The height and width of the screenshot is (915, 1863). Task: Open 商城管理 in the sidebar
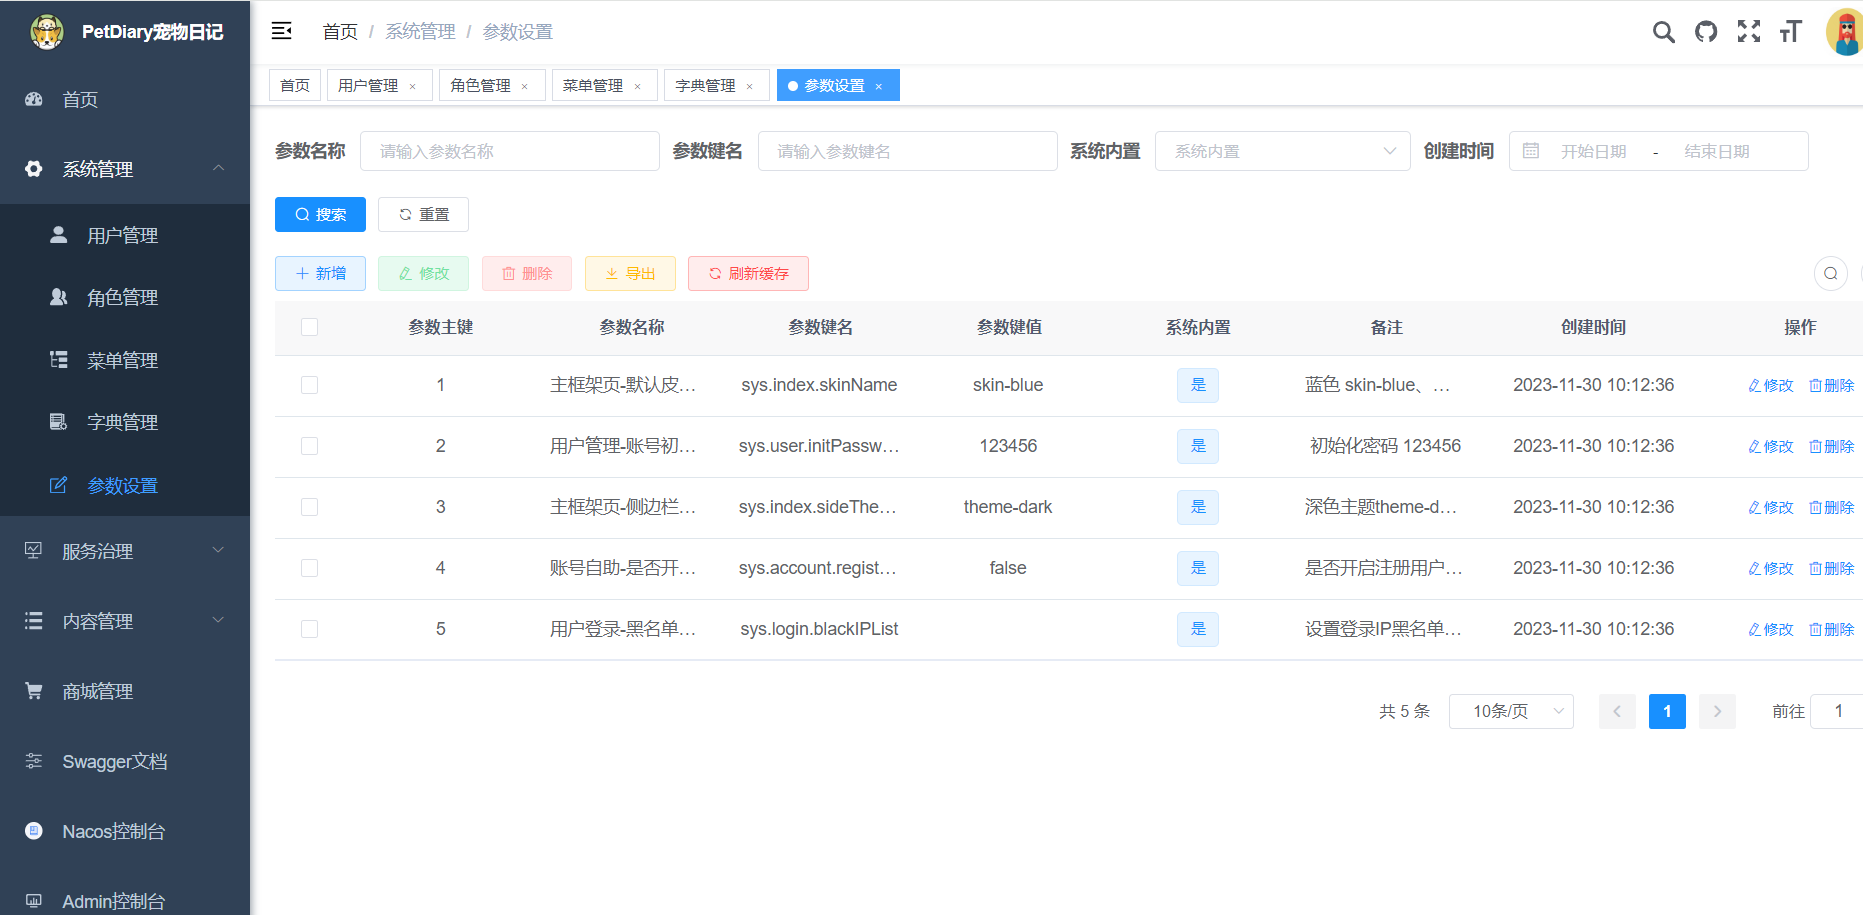125,691
